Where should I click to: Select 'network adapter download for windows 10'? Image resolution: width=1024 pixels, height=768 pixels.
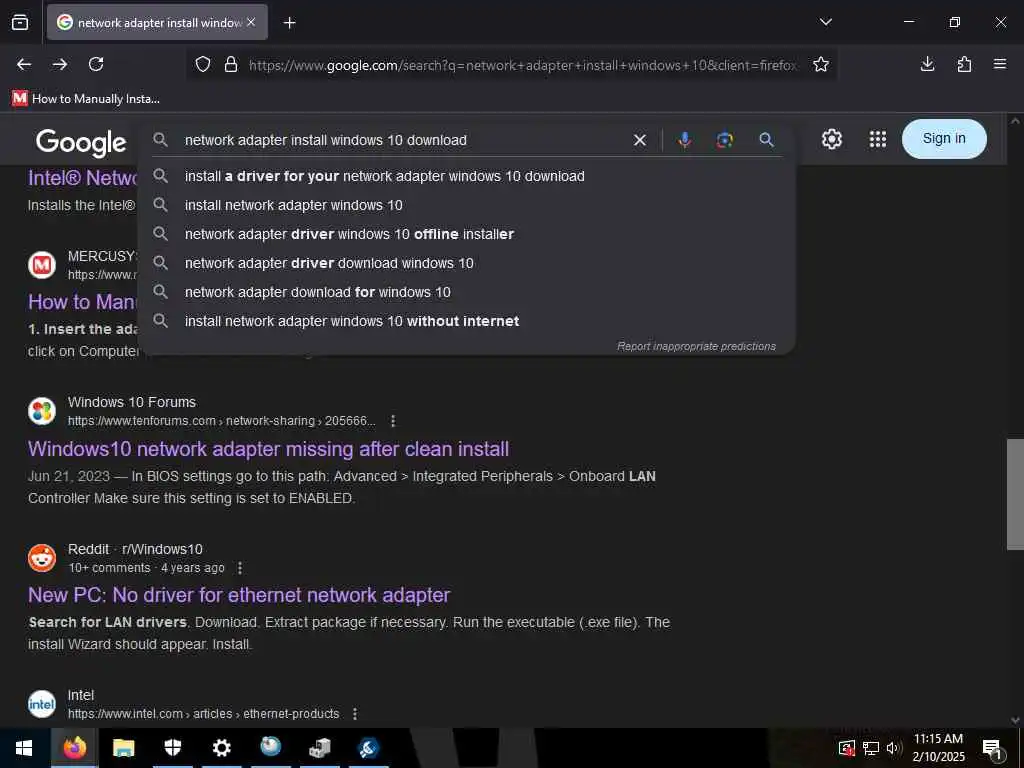(x=467, y=292)
